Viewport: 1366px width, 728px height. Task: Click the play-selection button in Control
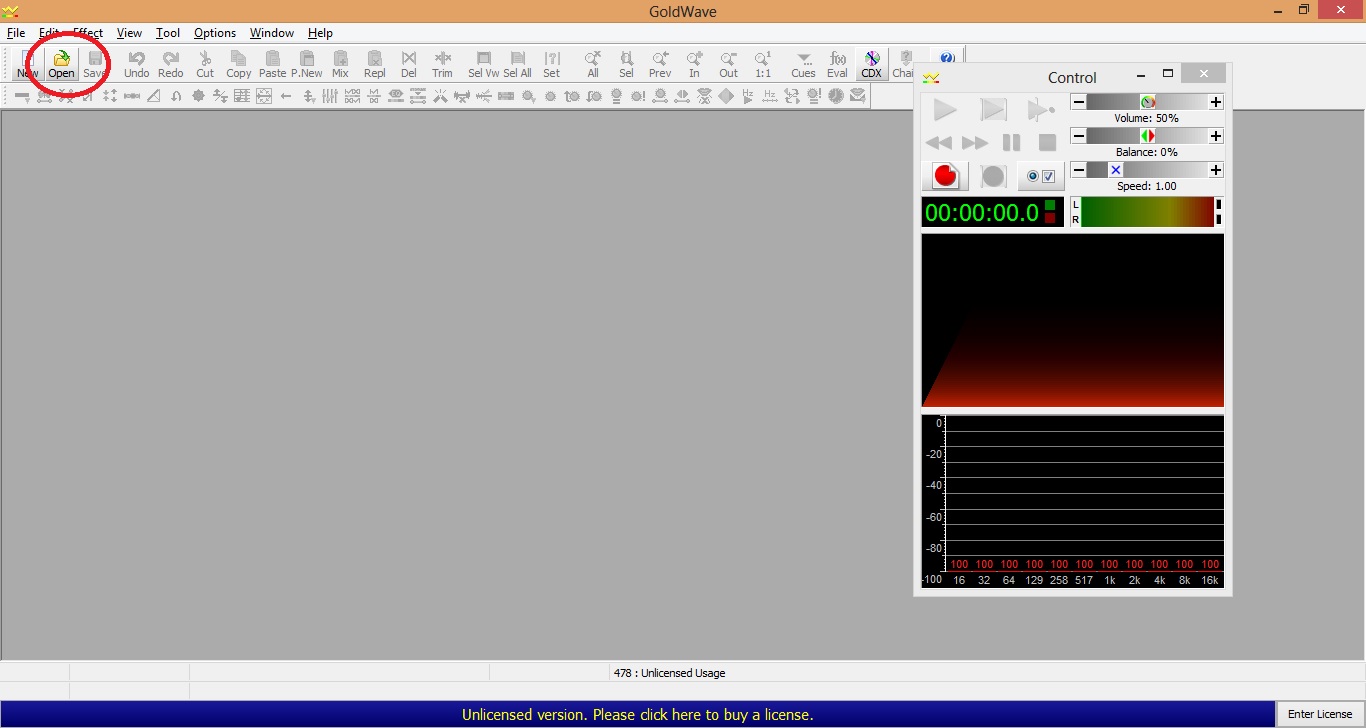pos(993,110)
